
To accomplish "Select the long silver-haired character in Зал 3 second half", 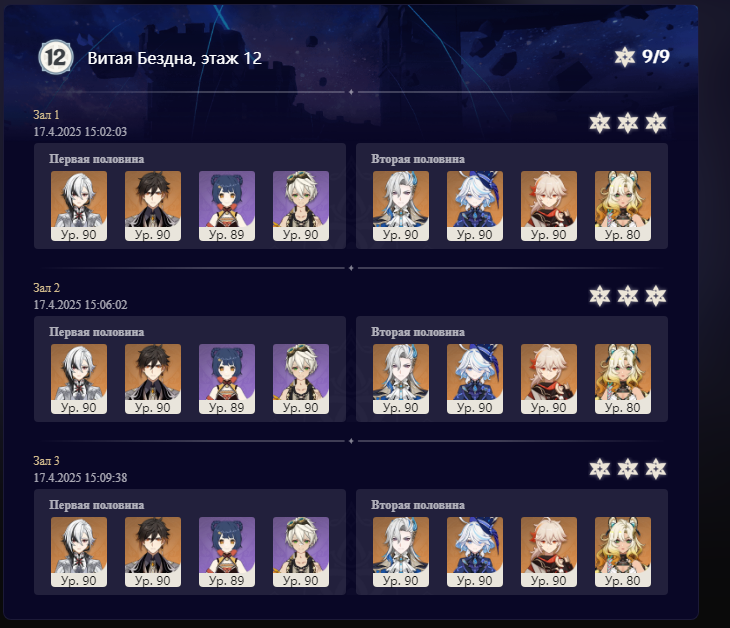I will point(401,552).
